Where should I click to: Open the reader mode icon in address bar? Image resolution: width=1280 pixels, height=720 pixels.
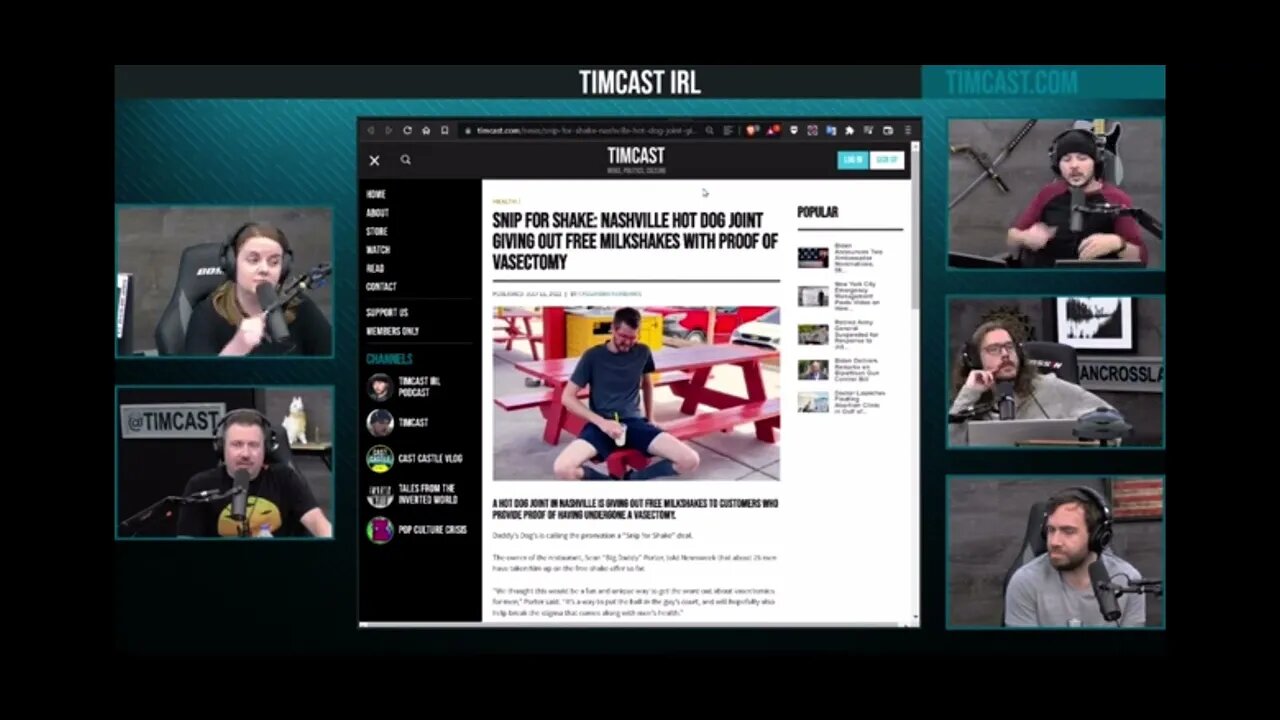point(728,130)
